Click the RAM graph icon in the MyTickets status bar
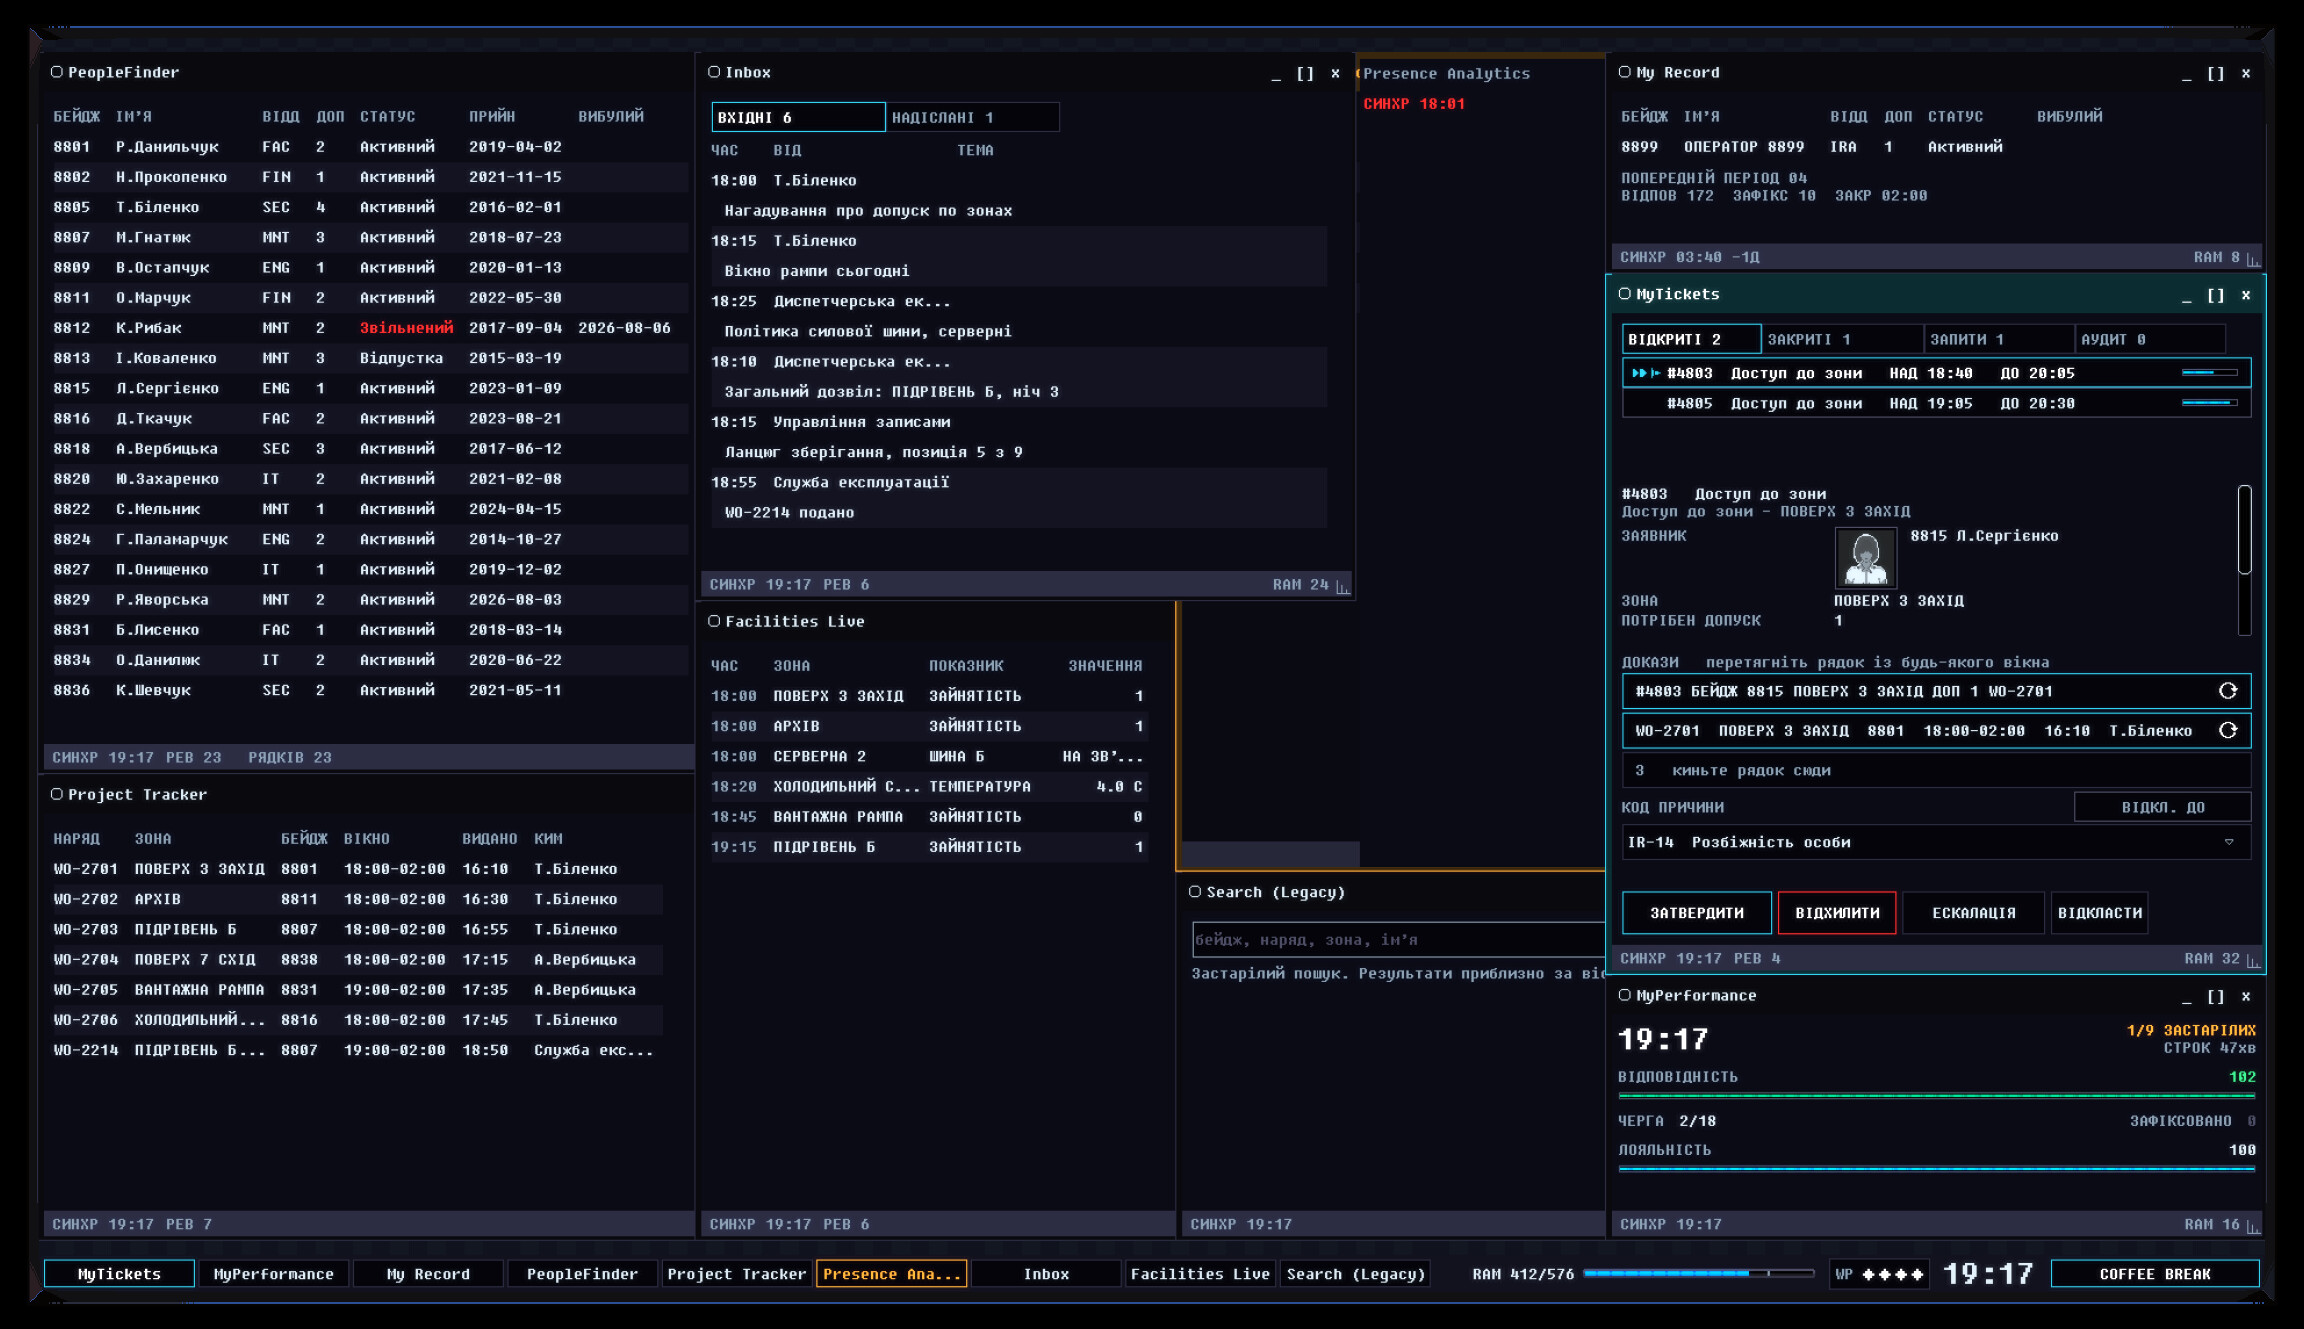 point(2253,959)
